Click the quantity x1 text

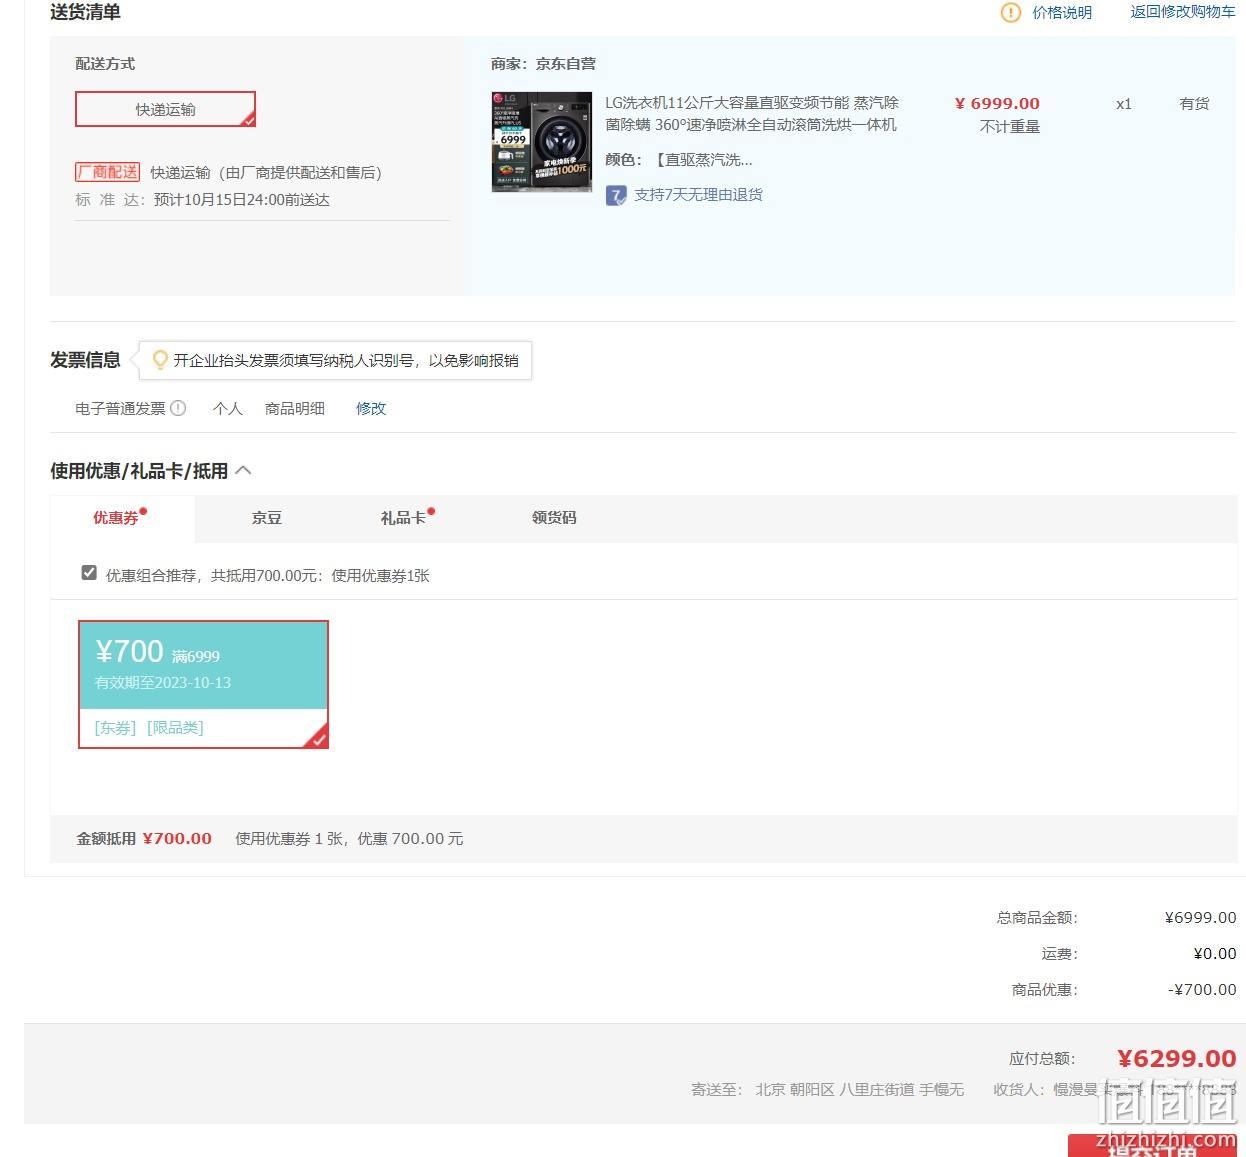[1124, 104]
